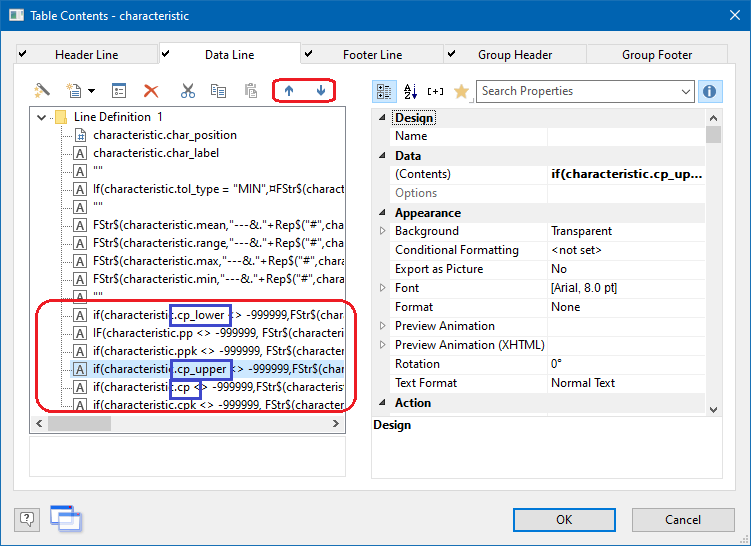This screenshot has width=751, height=546.
Task: Click the paste clipboard icon
Action: tap(250, 91)
